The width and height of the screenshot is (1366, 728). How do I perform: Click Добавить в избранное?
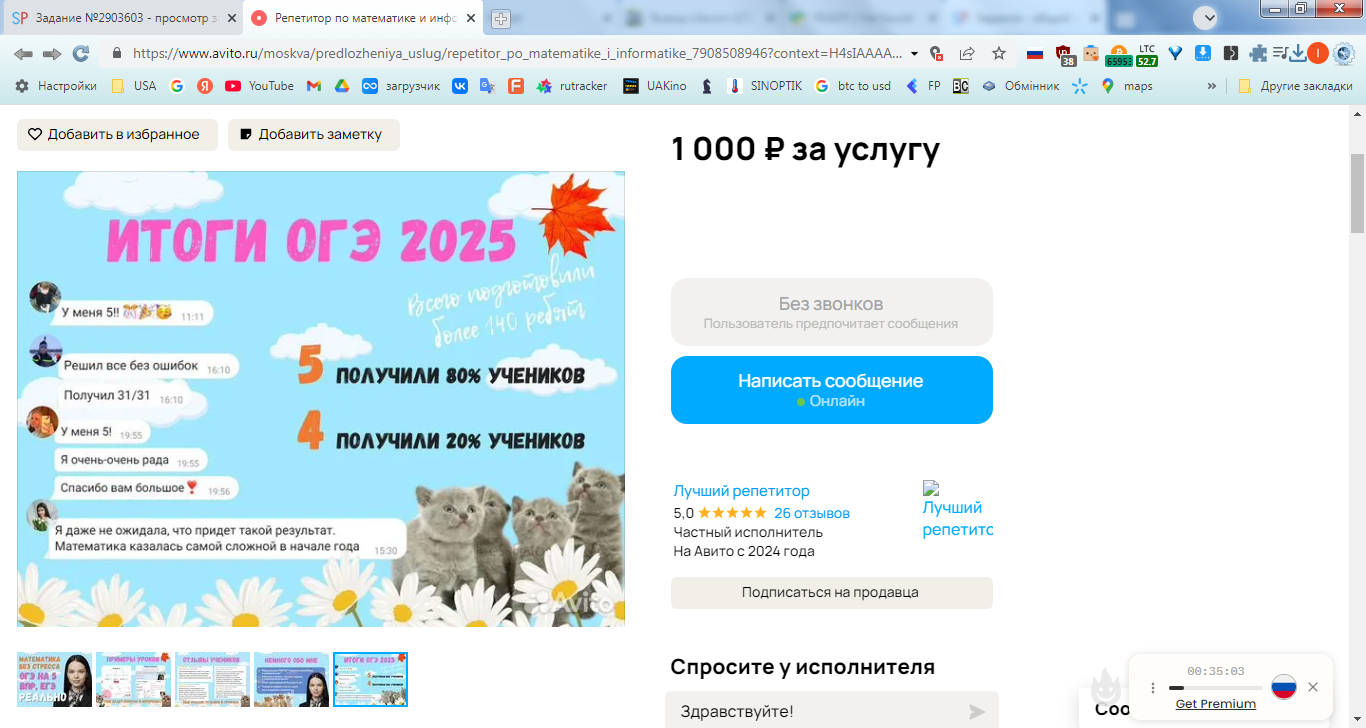click(117, 134)
